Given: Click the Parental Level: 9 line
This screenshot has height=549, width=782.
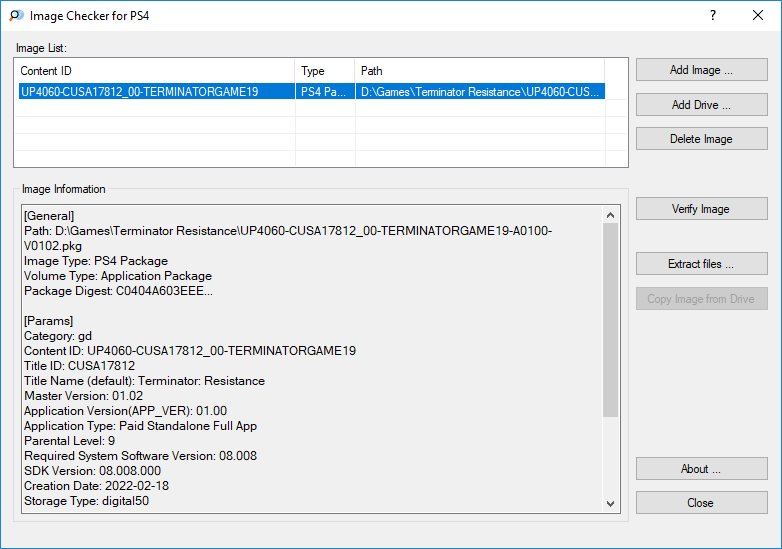Looking at the screenshot, I should [x=69, y=440].
